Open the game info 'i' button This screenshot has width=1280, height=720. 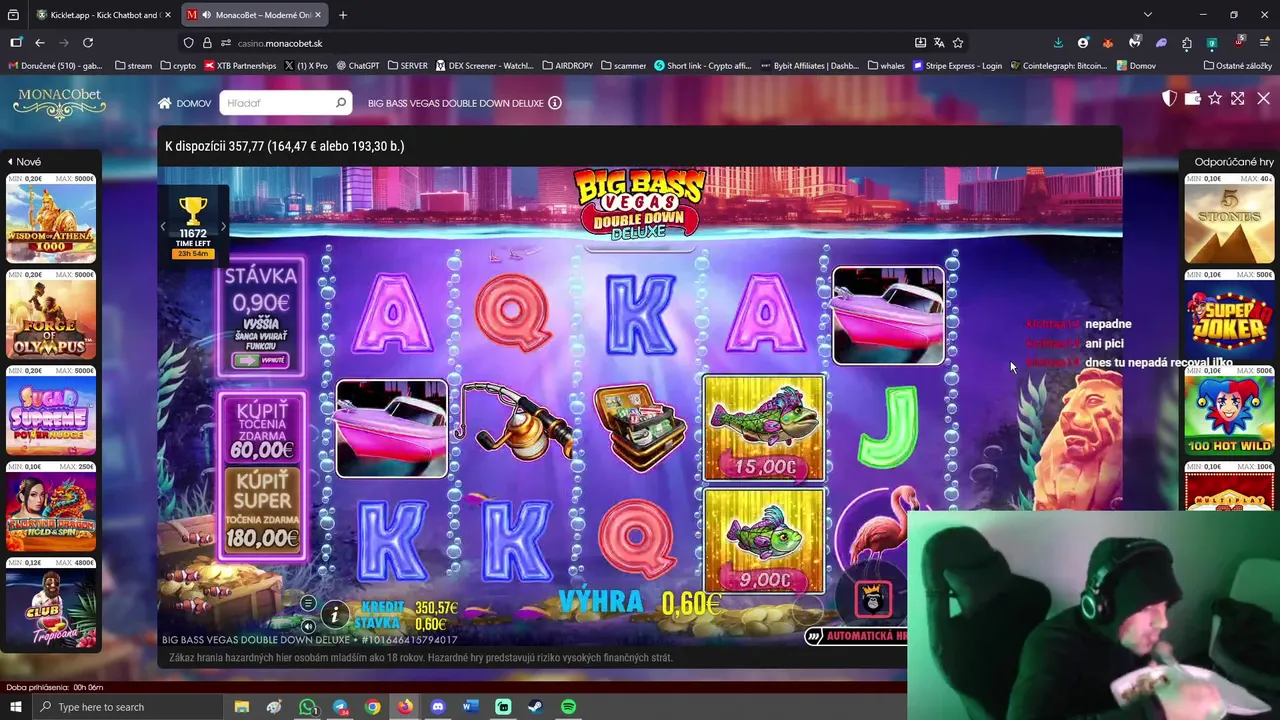pyautogui.click(x=335, y=615)
